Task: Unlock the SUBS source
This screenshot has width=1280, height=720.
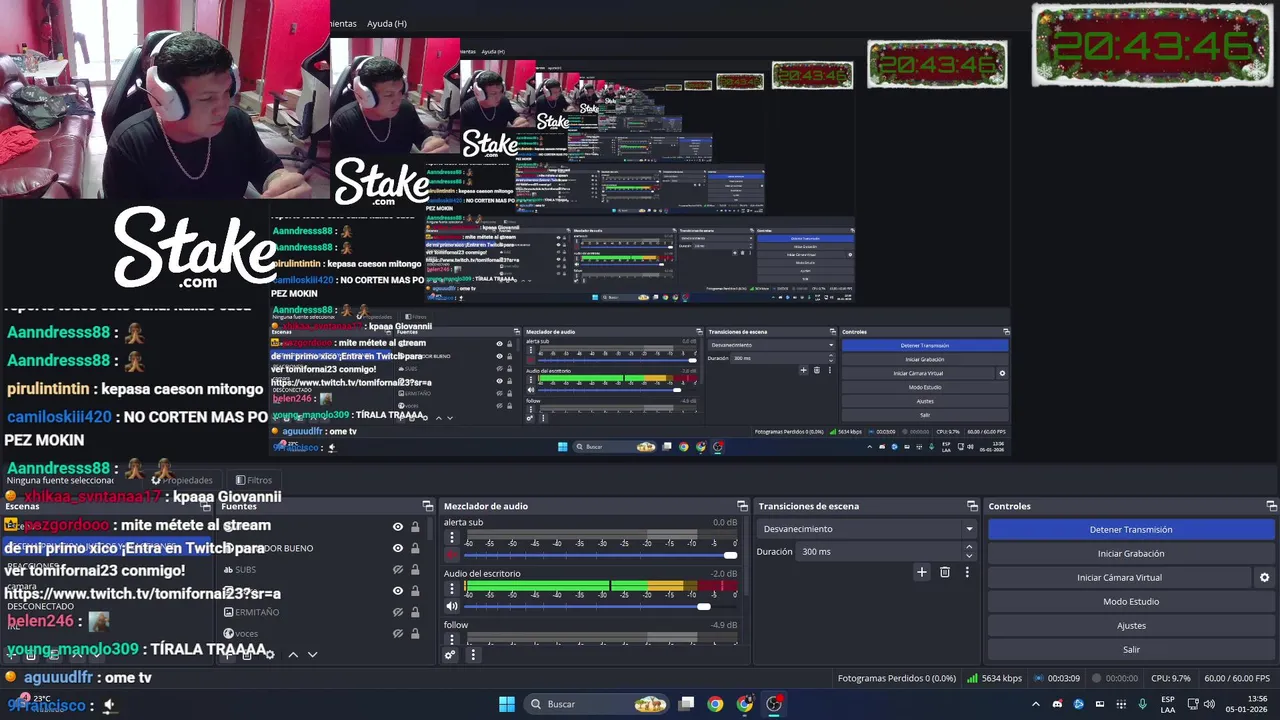Action: tap(415, 570)
